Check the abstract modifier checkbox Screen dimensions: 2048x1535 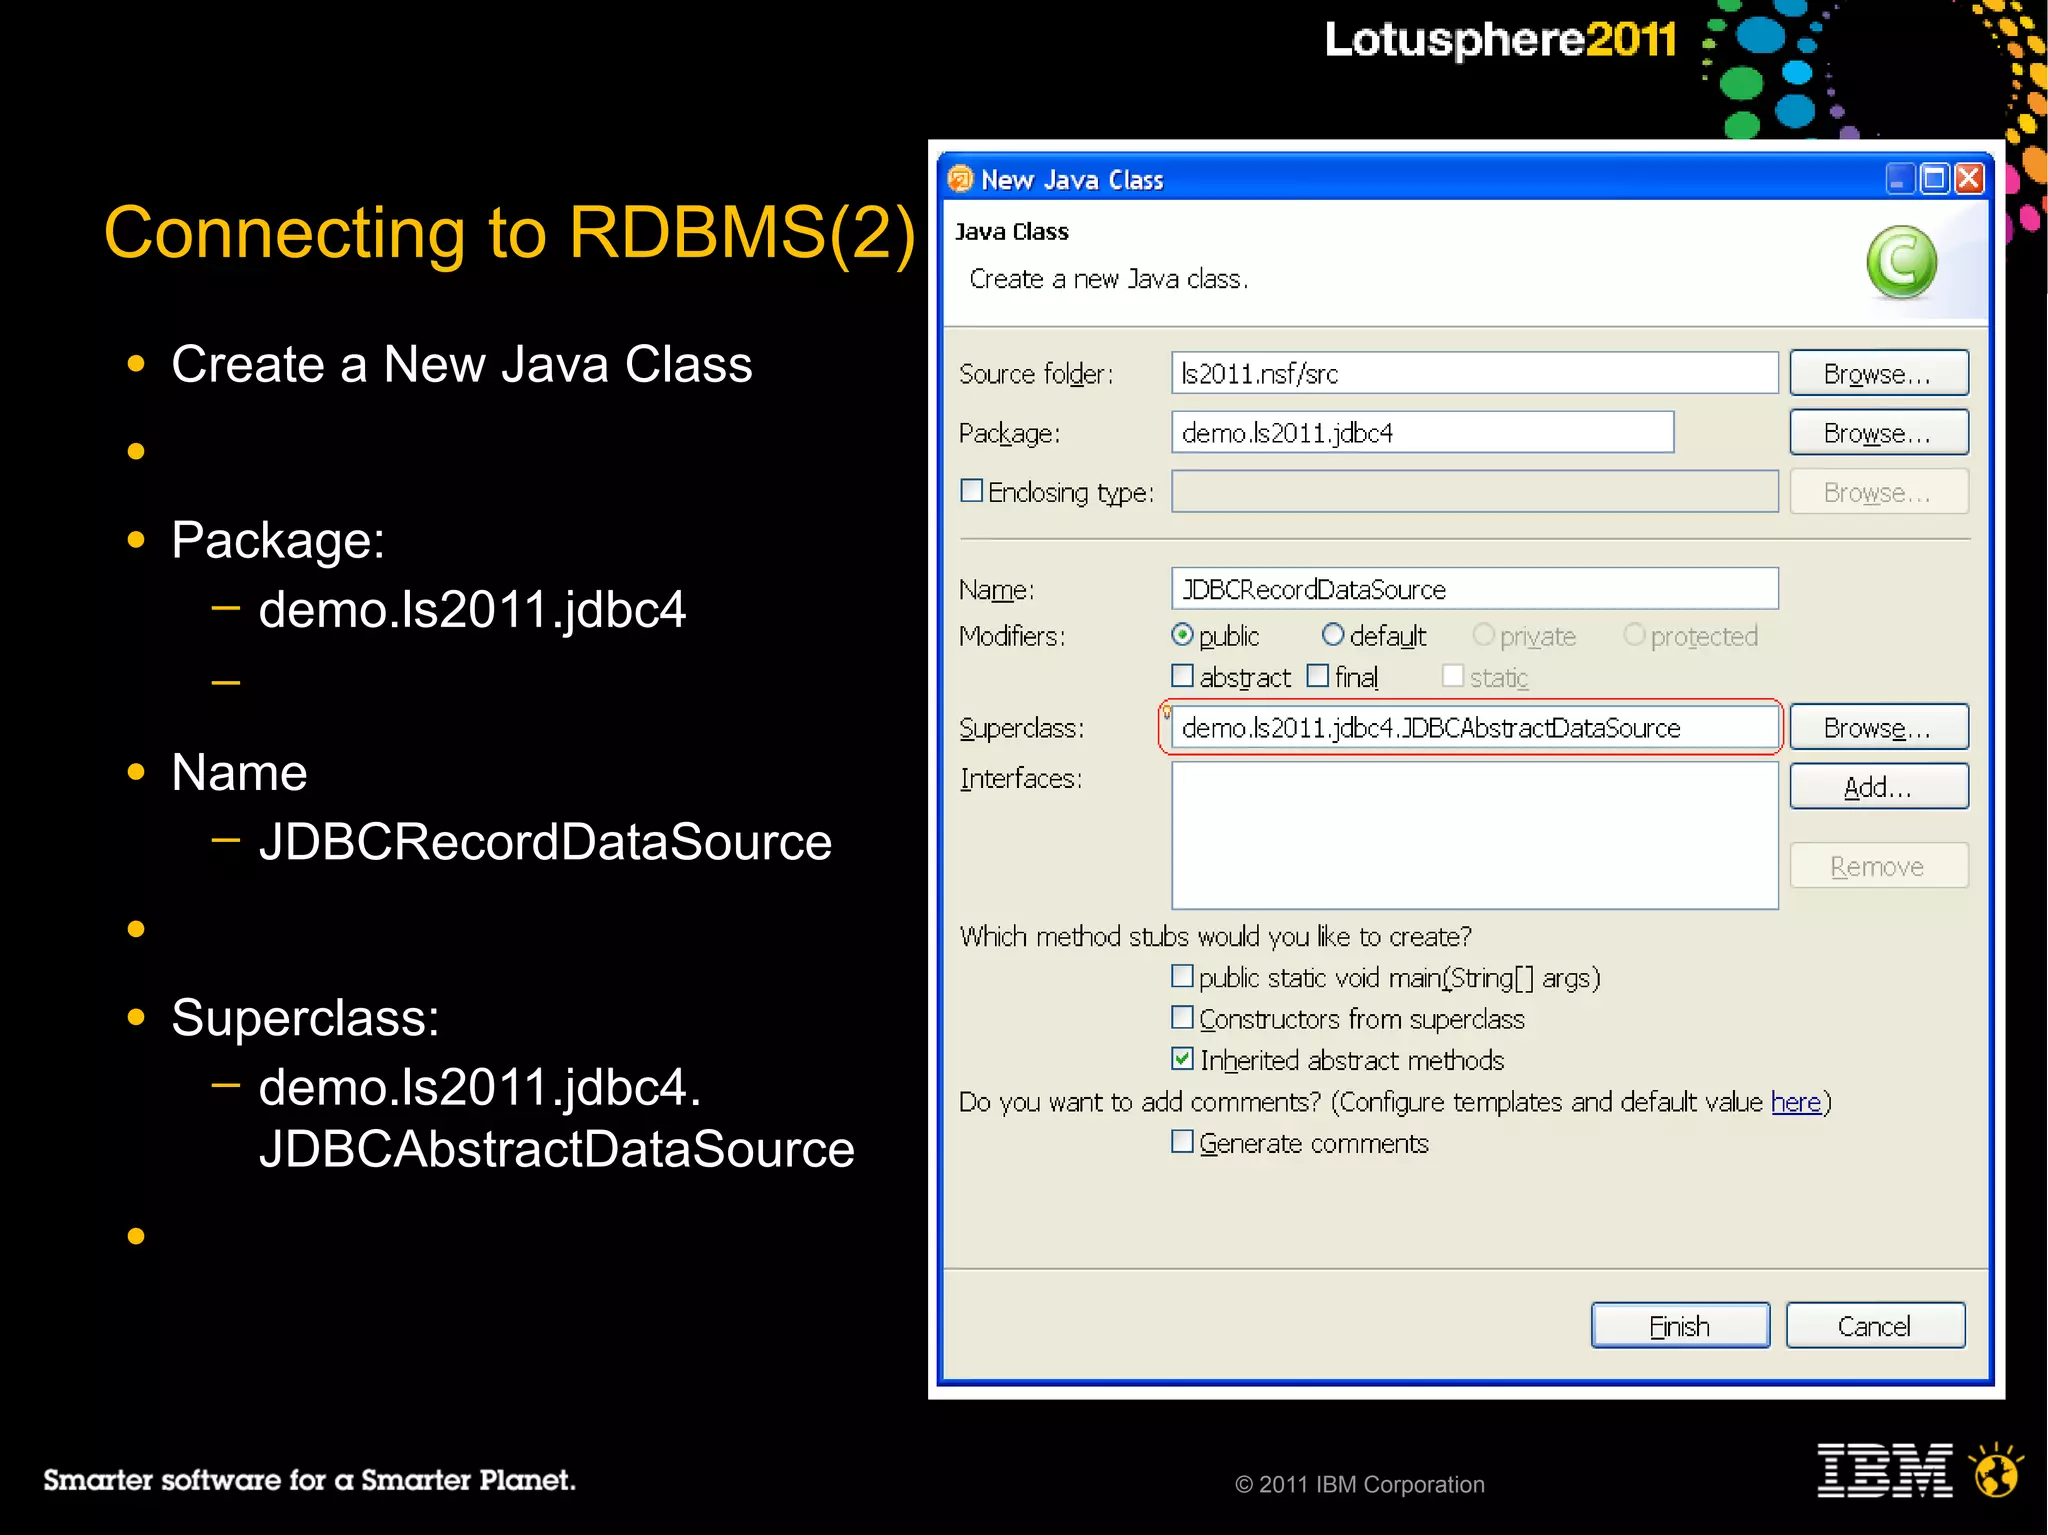click(x=1182, y=676)
